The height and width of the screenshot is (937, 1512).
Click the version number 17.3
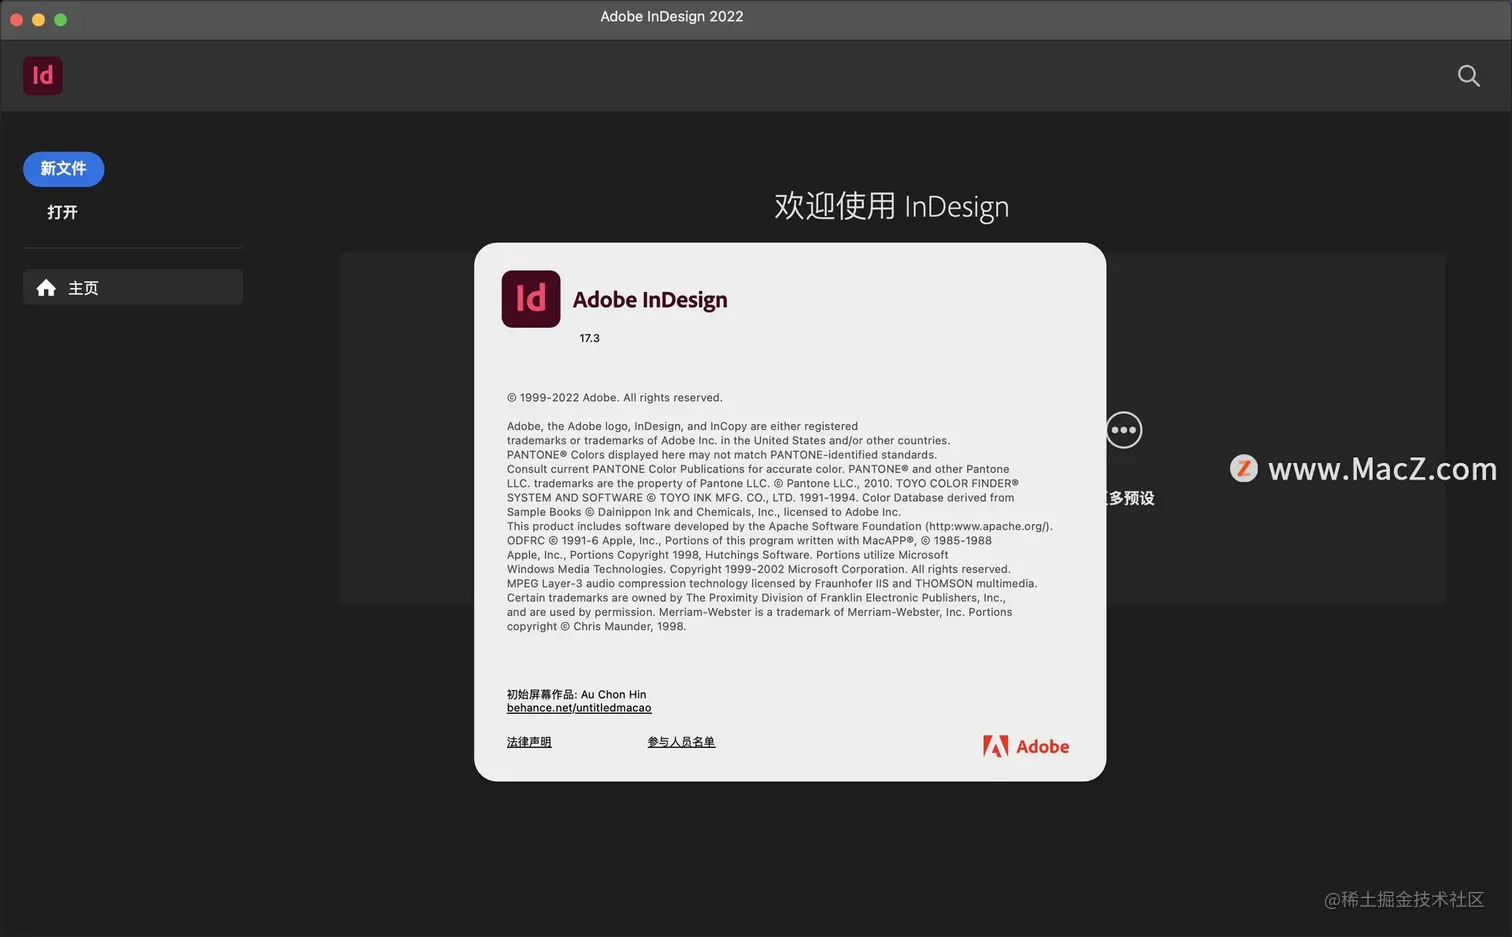[x=590, y=338]
